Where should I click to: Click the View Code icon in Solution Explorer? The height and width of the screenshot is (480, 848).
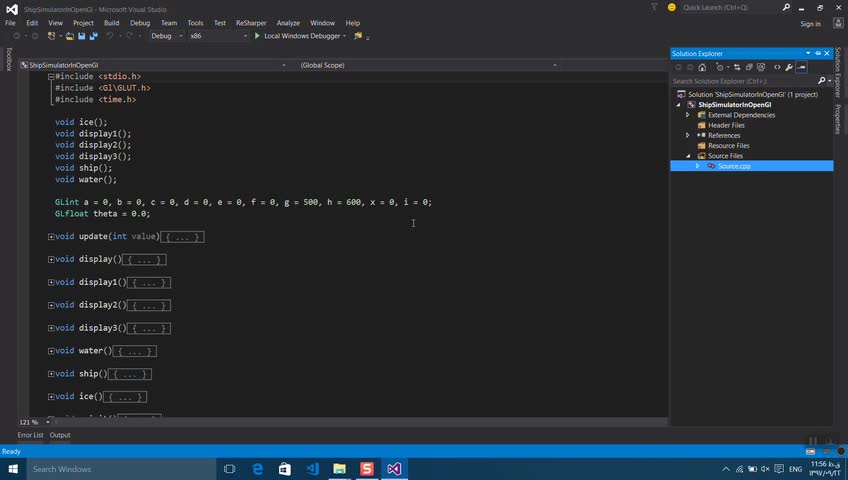point(777,67)
